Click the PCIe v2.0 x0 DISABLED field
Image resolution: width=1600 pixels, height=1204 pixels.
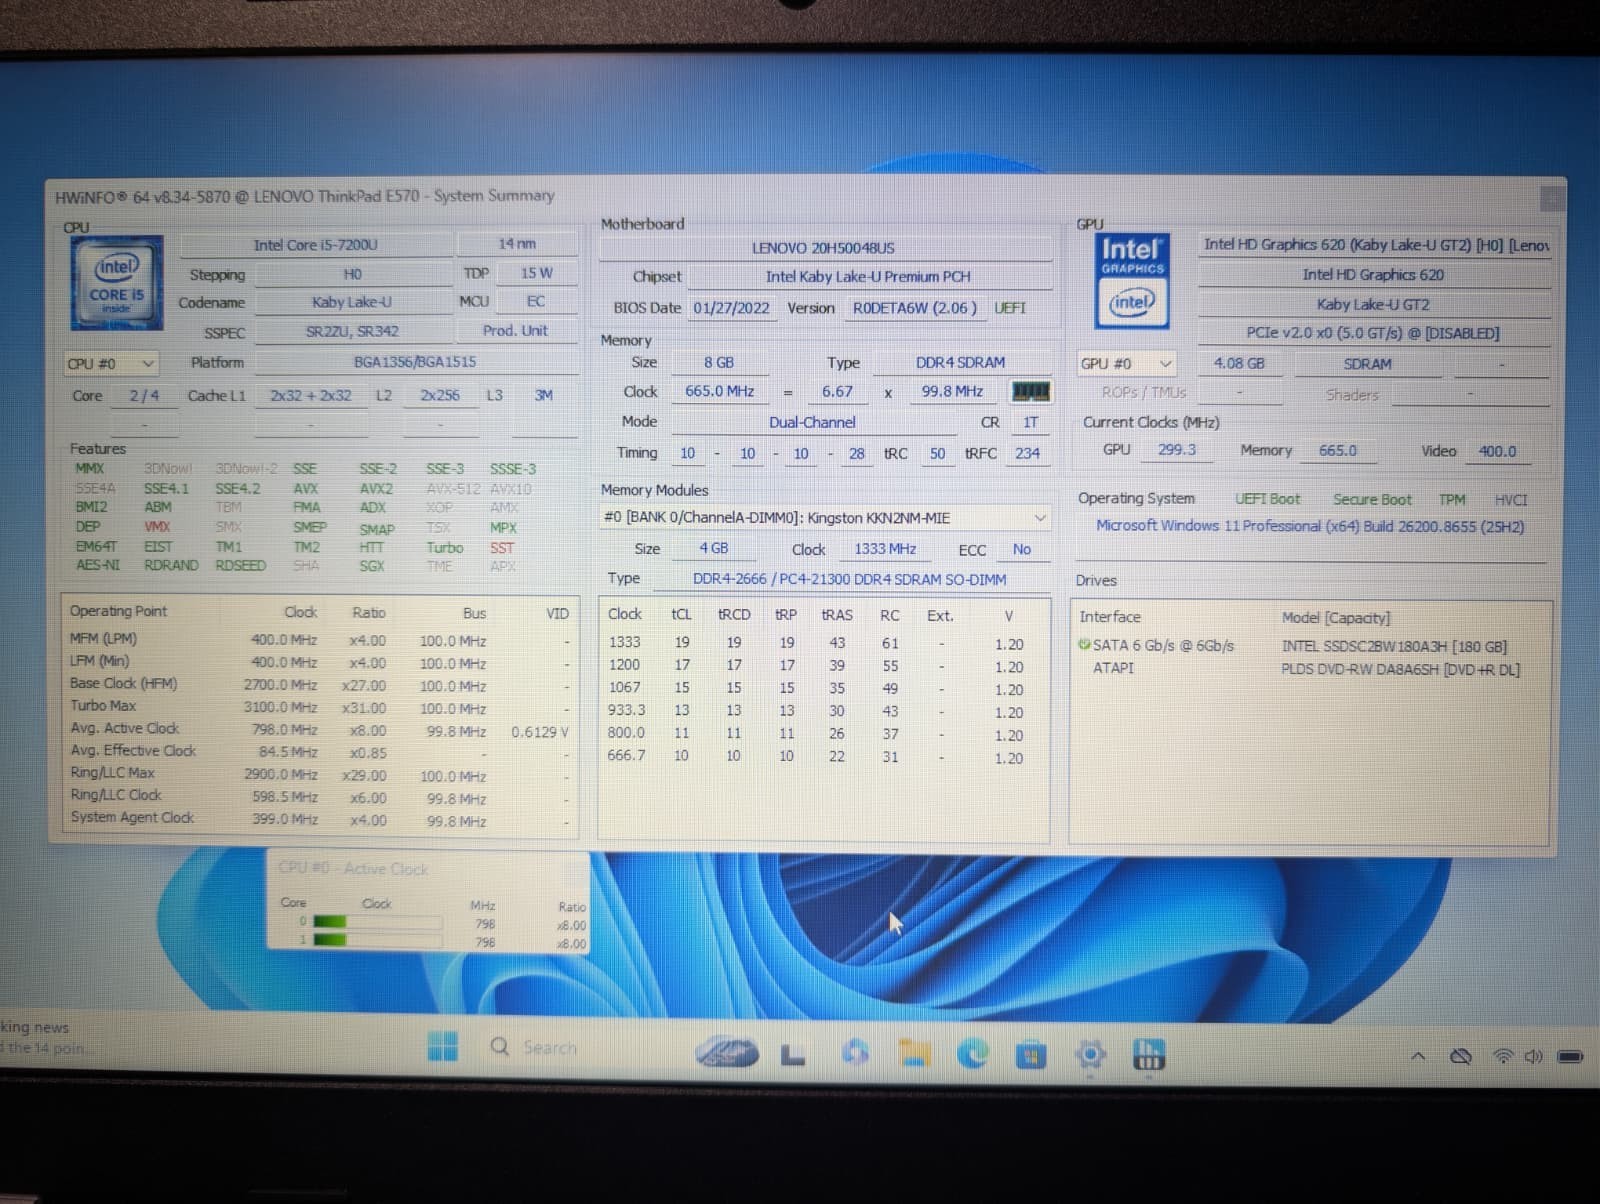click(x=1373, y=333)
